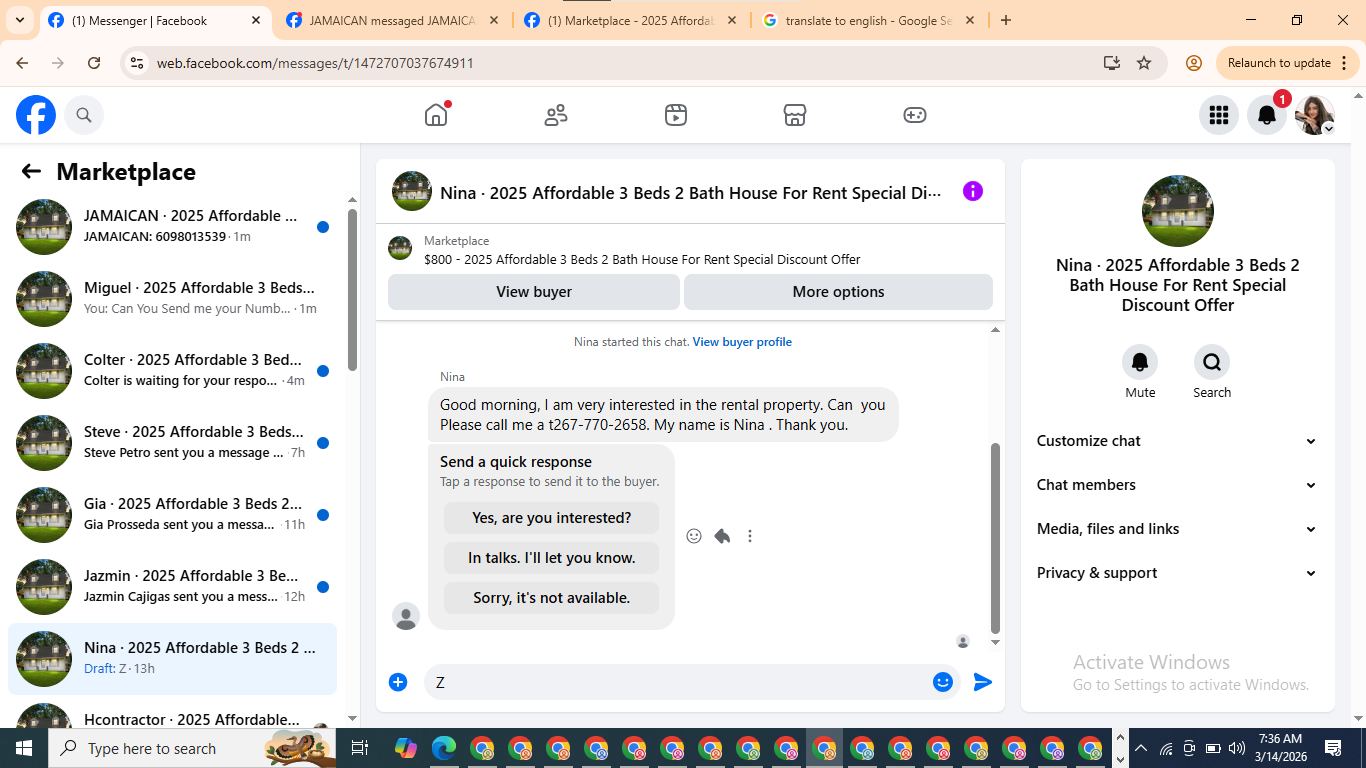Open conversation information purple icon
Image resolution: width=1366 pixels, height=768 pixels.
click(x=973, y=191)
